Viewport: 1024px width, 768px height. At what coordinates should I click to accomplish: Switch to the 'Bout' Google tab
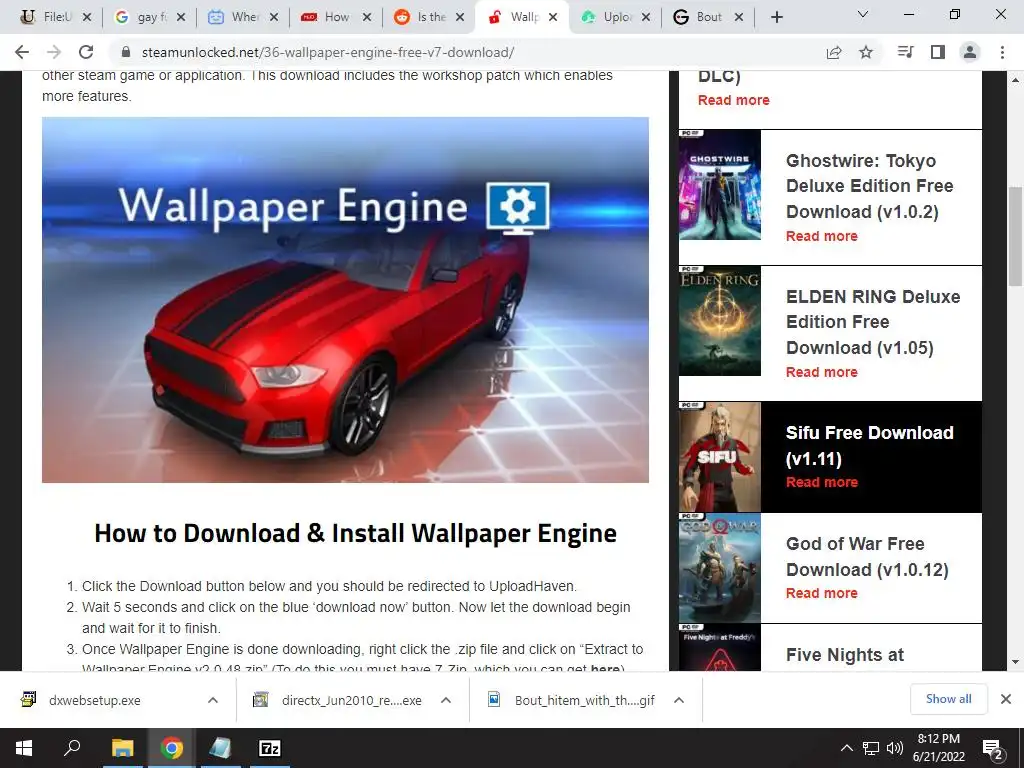(x=709, y=17)
